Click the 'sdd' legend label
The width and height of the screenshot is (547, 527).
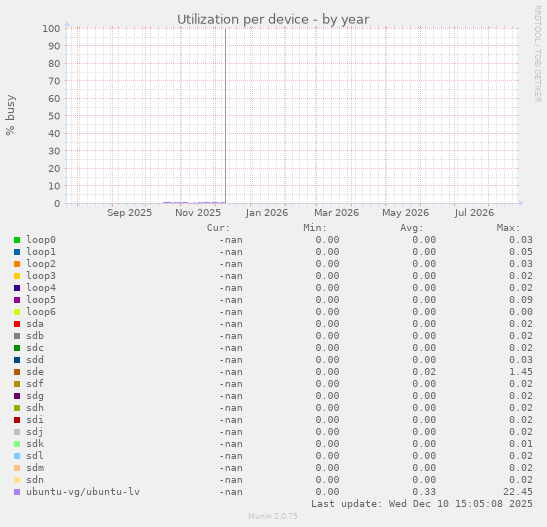coord(35,360)
